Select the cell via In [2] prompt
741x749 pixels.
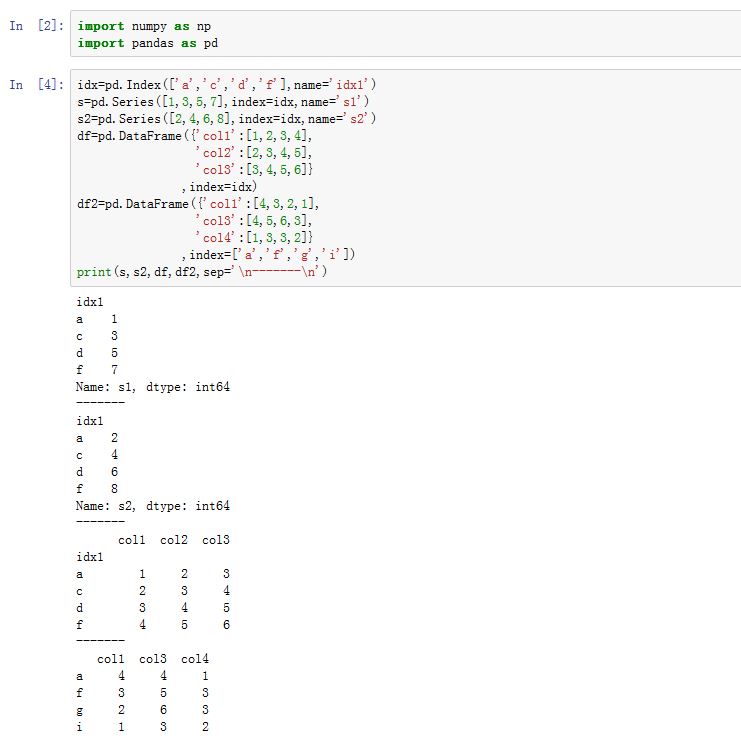click(34, 26)
